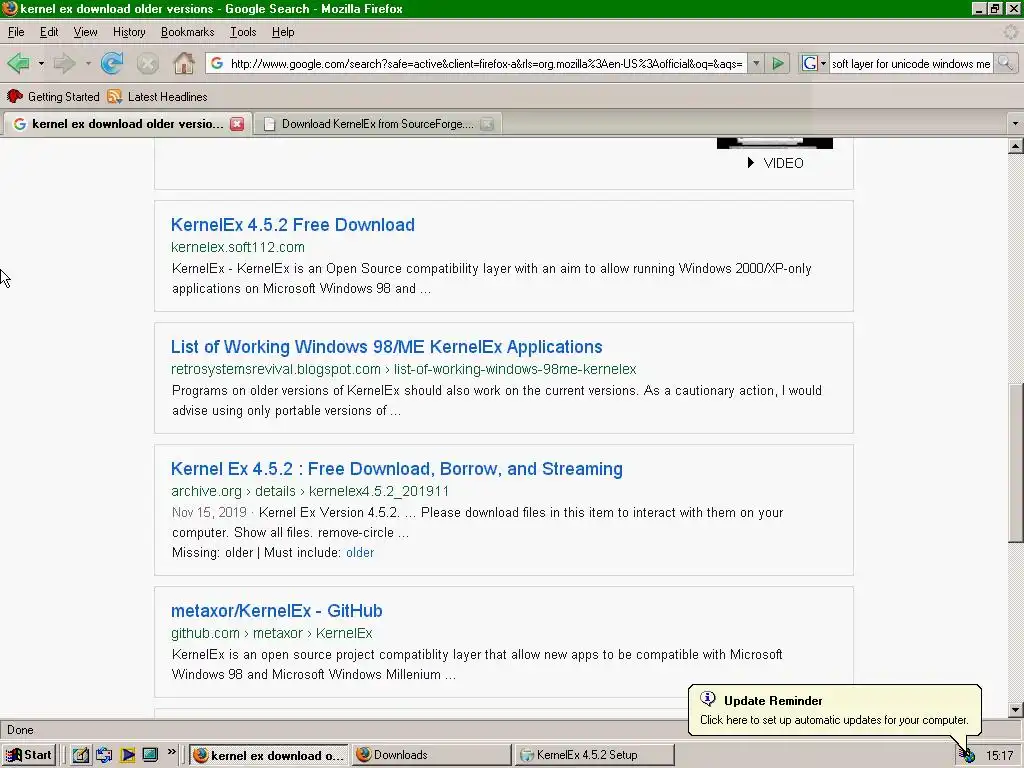Open the History menu
Viewport: 1024px width, 768px height.
coord(129,32)
